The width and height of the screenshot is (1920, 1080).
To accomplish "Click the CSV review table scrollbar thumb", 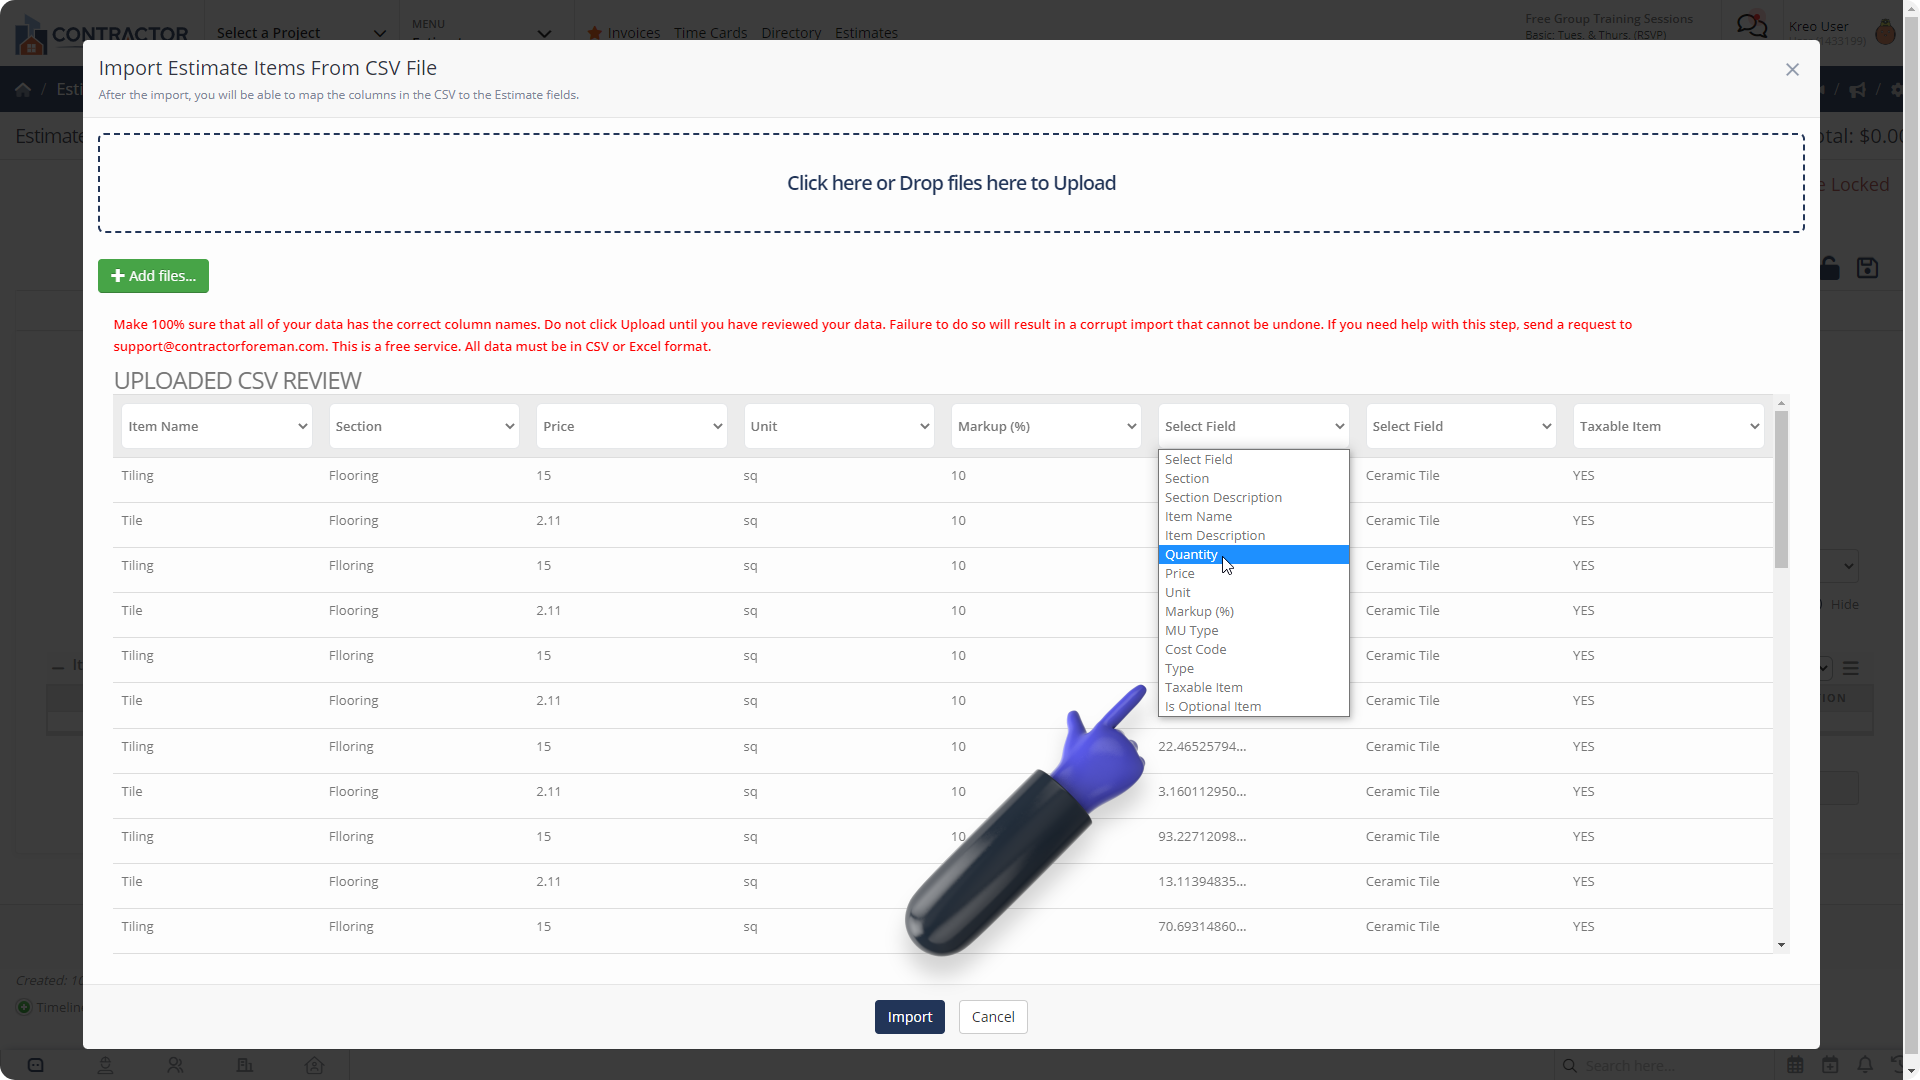I will pyautogui.click(x=1781, y=489).
